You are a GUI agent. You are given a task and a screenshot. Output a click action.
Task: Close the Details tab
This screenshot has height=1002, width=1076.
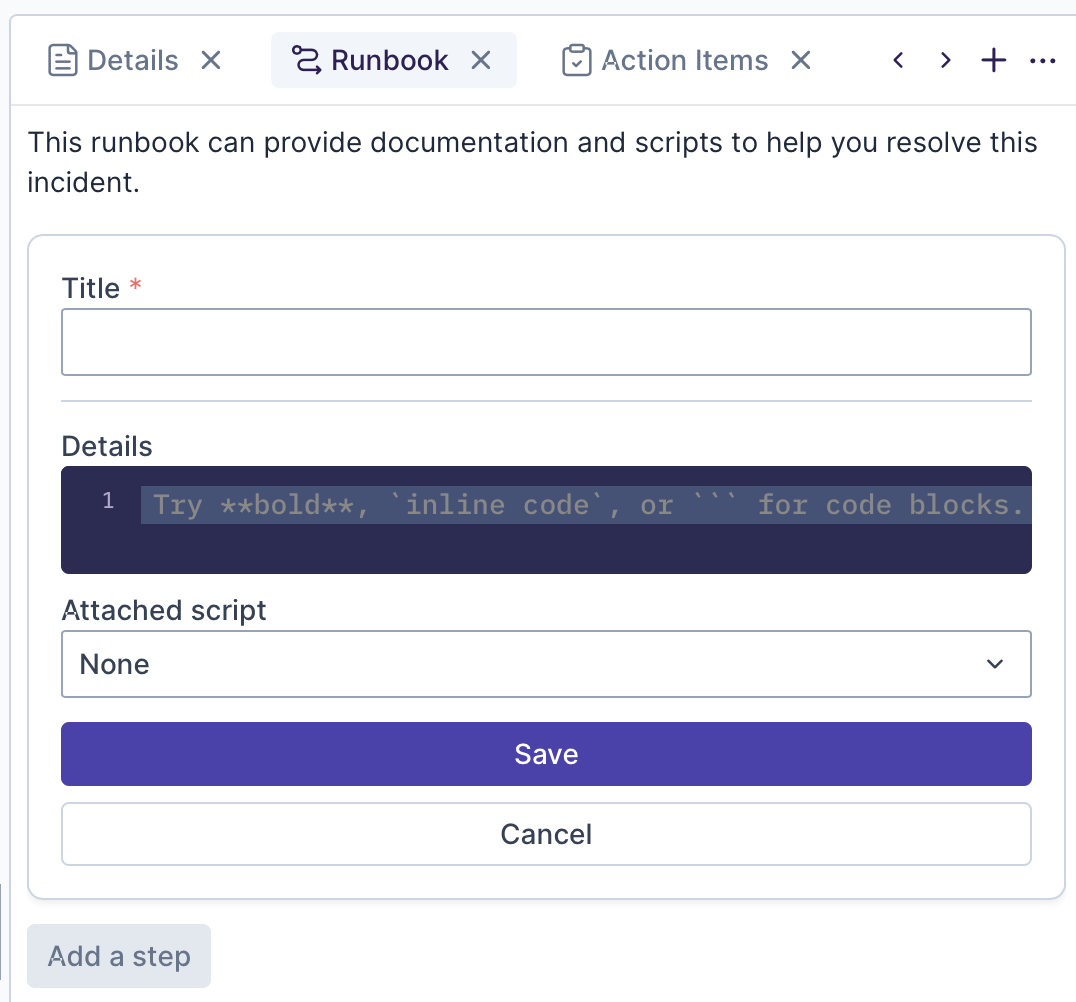tap(210, 61)
